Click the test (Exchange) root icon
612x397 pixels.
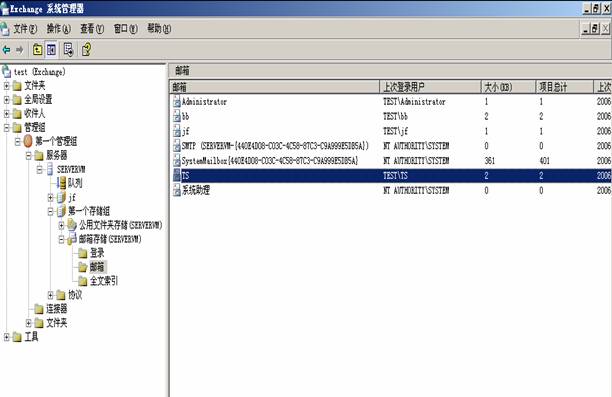tap(6, 72)
